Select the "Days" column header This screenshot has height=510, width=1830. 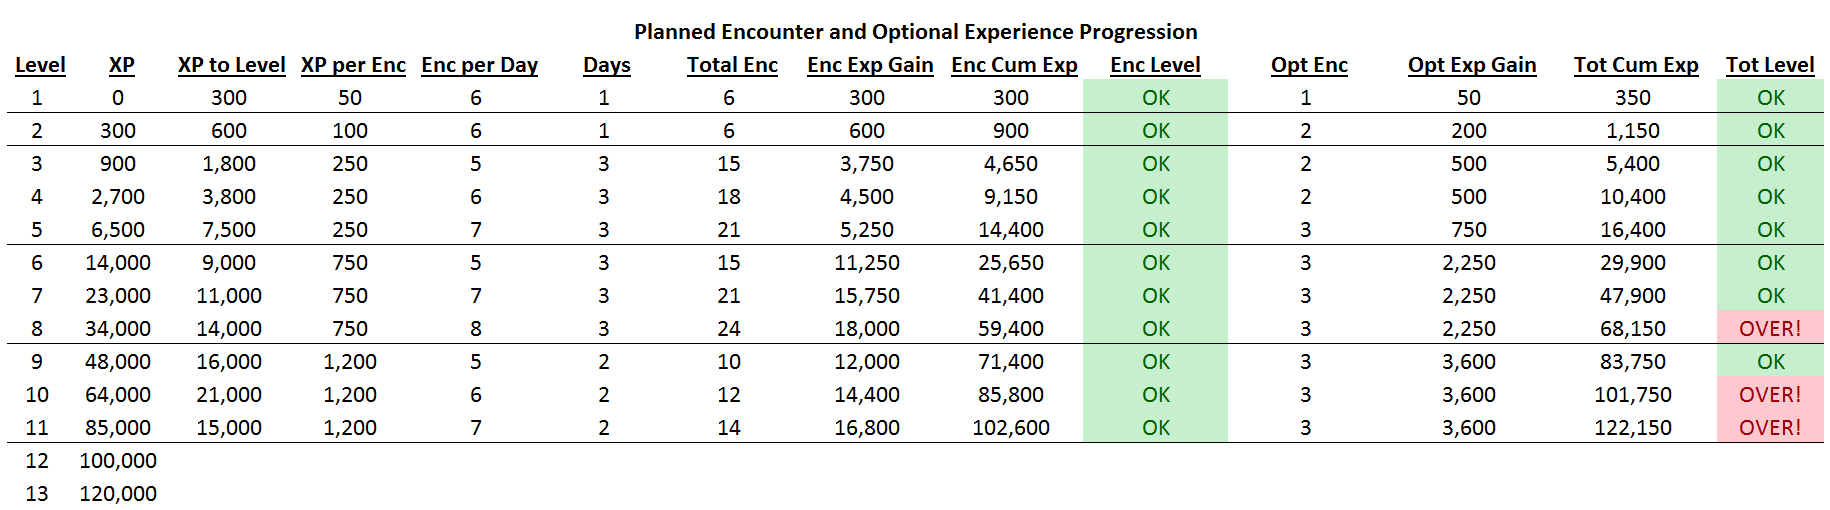(x=606, y=65)
